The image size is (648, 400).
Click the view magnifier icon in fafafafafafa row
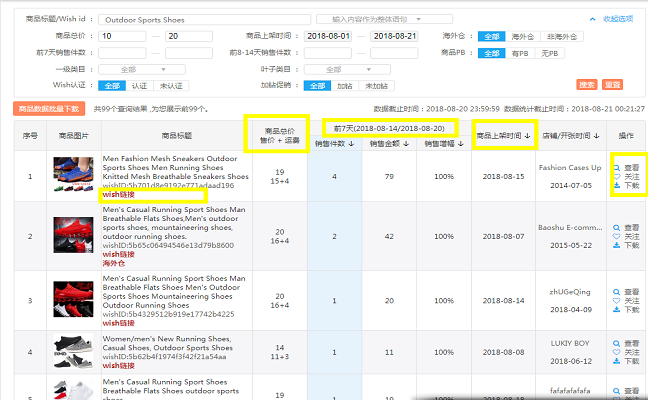point(616,391)
